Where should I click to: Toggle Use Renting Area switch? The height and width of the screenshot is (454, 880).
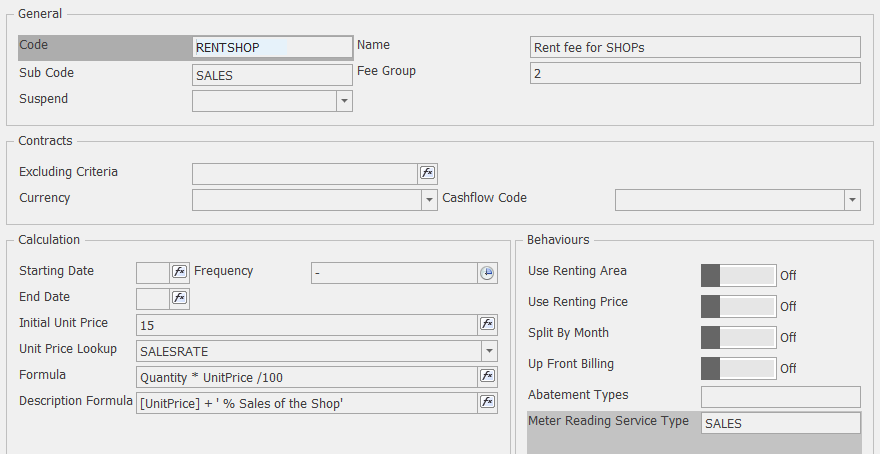738,275
